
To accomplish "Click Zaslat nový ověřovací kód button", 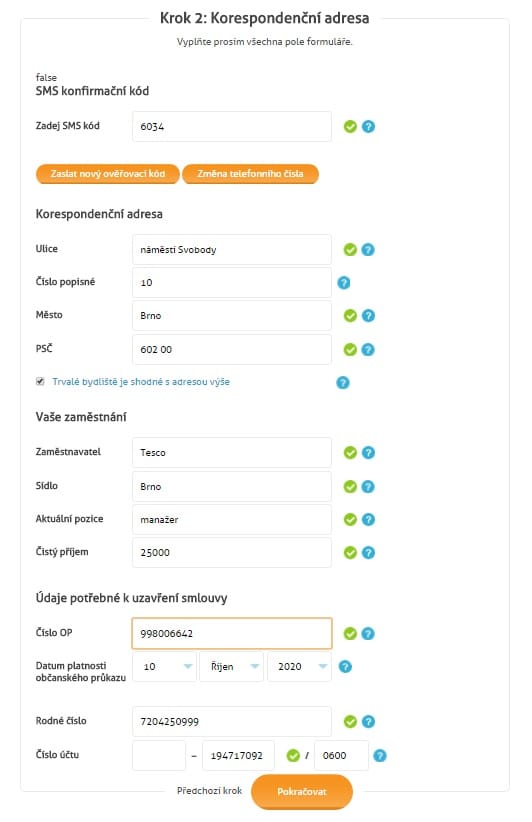I will (x=107, y=174).
